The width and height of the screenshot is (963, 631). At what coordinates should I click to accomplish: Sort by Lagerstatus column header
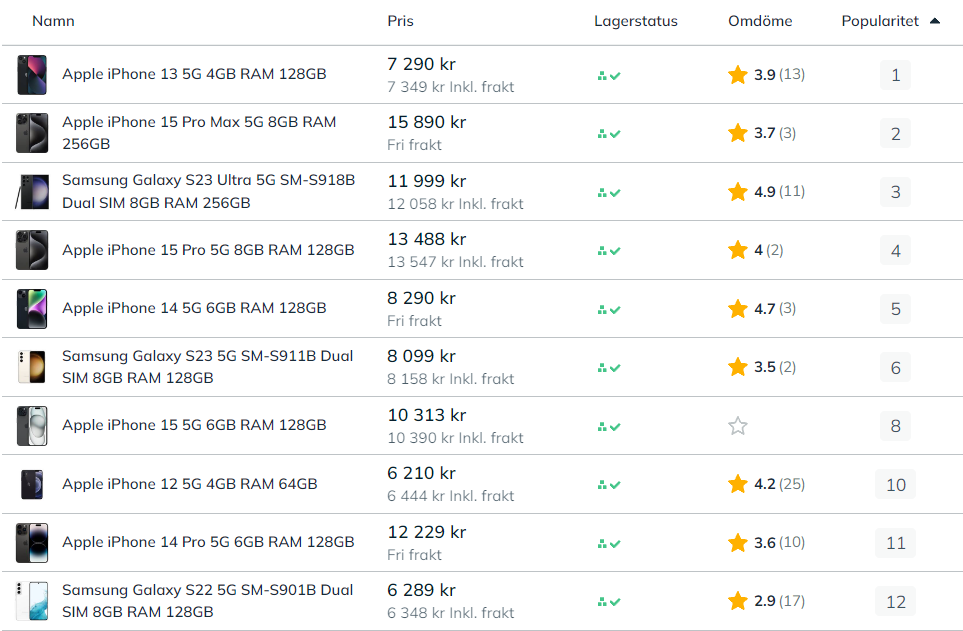[x=636, y=21]
